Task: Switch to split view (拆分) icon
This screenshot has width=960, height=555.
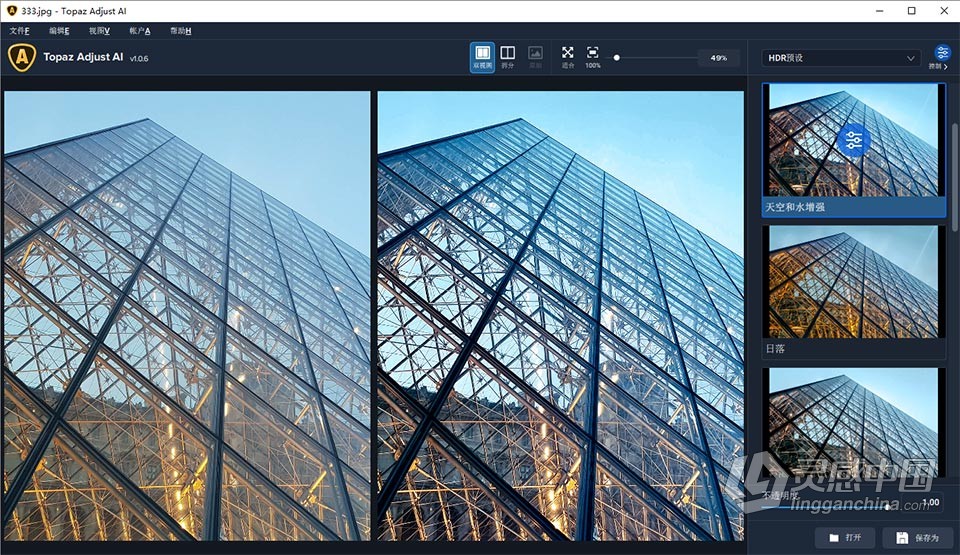Action: click(508, 56)
